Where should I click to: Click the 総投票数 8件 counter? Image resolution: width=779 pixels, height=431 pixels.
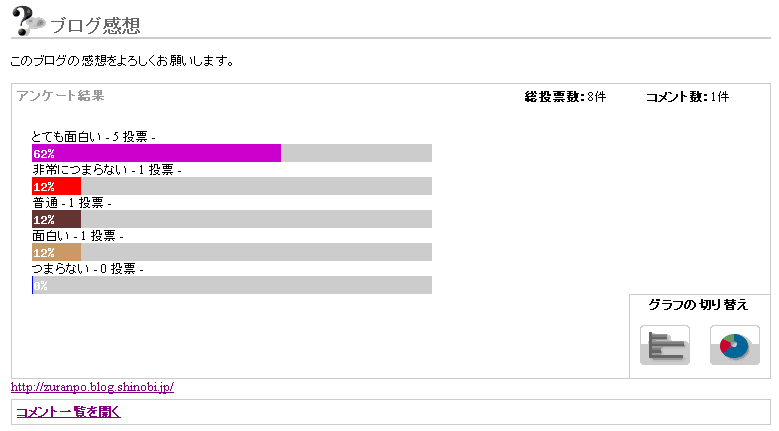(565, 97)
